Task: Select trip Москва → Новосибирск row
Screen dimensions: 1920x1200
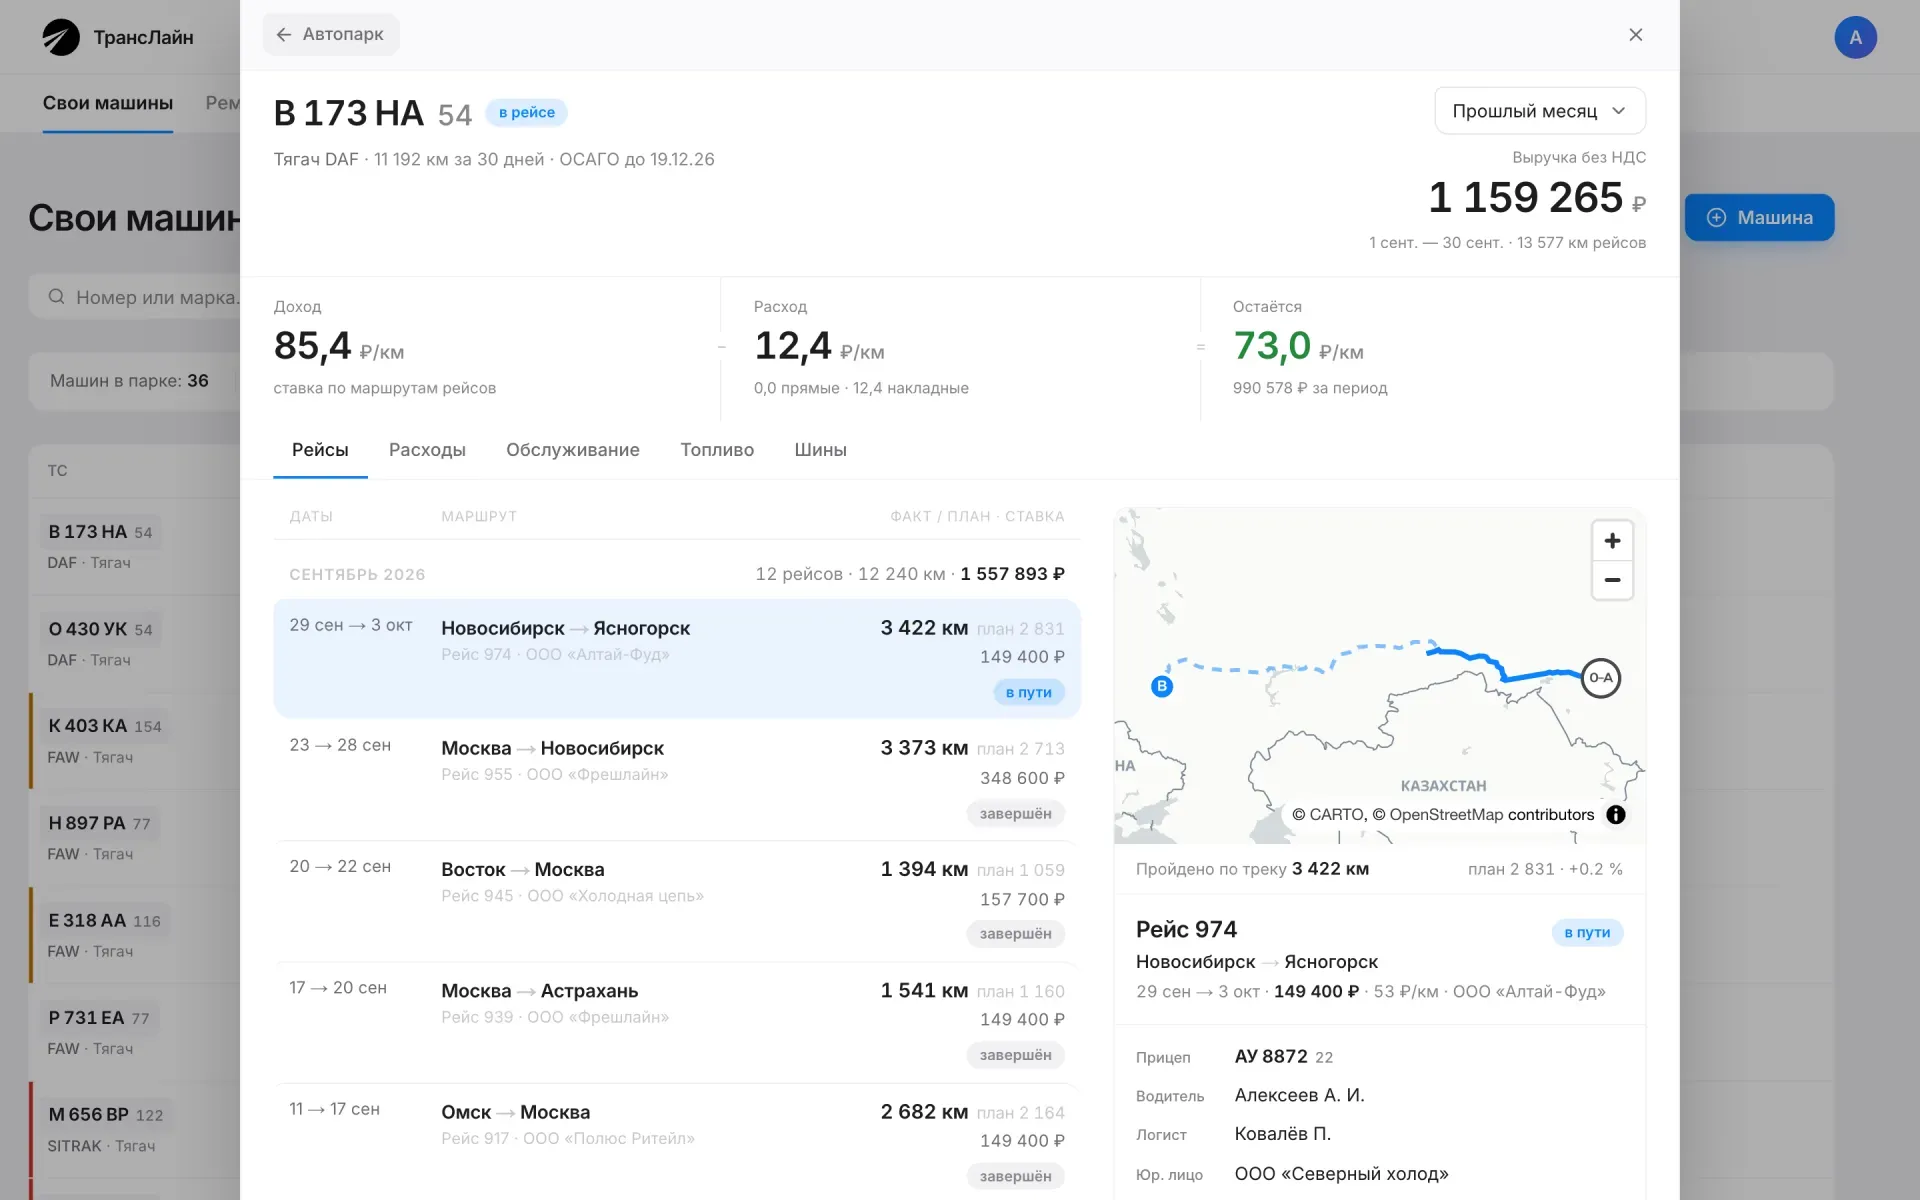Action: click(677, 780)
